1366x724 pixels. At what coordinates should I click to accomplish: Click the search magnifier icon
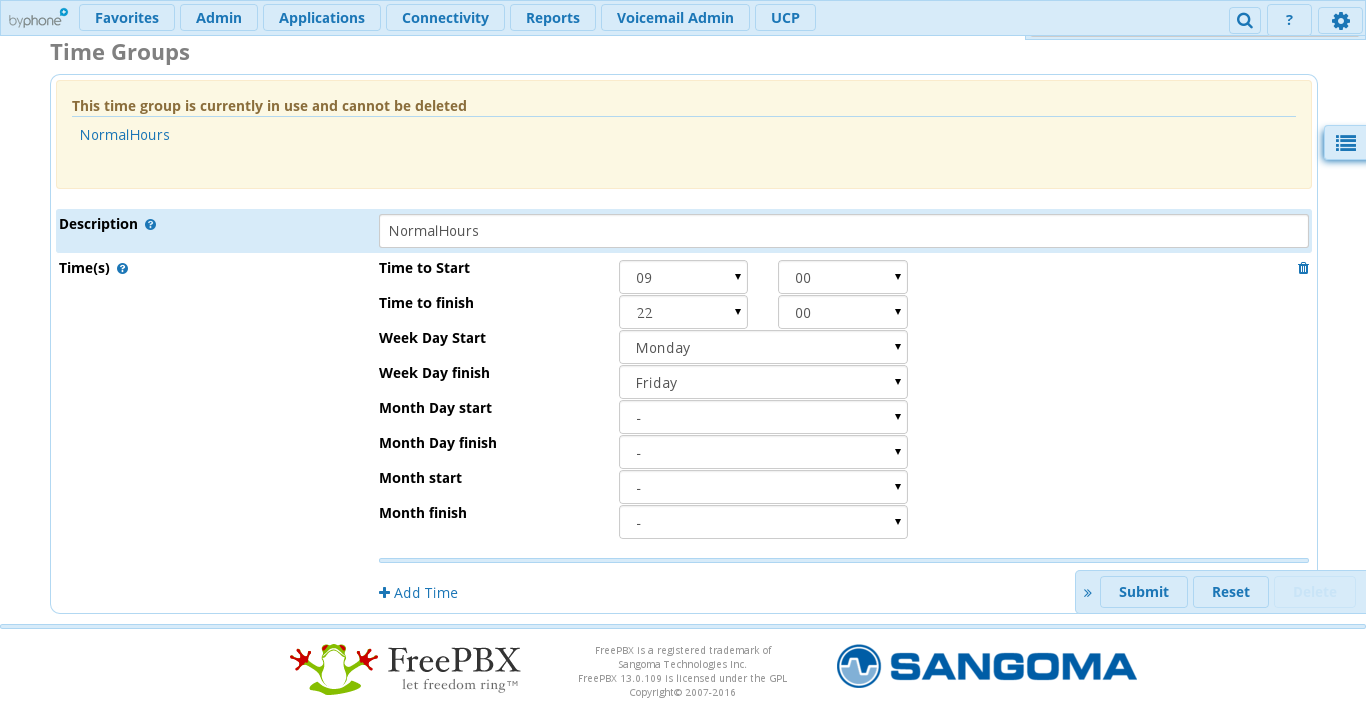(x=1244, y=20)
